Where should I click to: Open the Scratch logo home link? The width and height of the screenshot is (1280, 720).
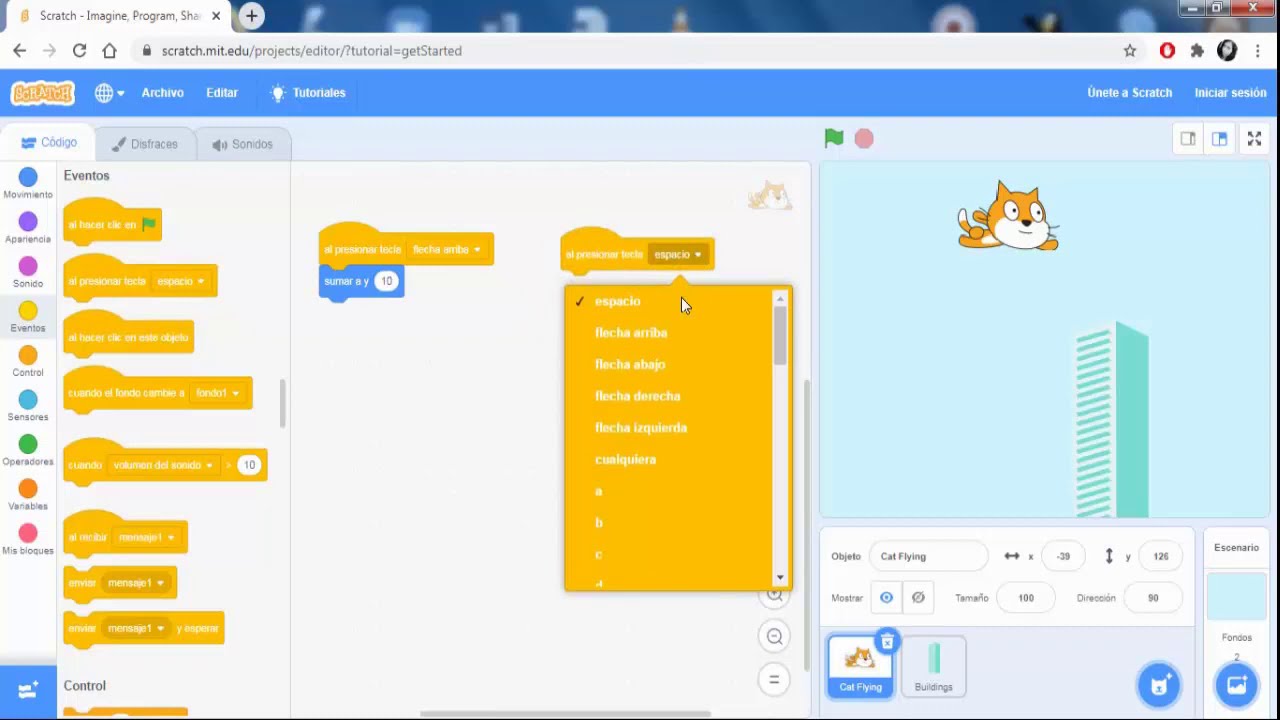pos(42,93)
